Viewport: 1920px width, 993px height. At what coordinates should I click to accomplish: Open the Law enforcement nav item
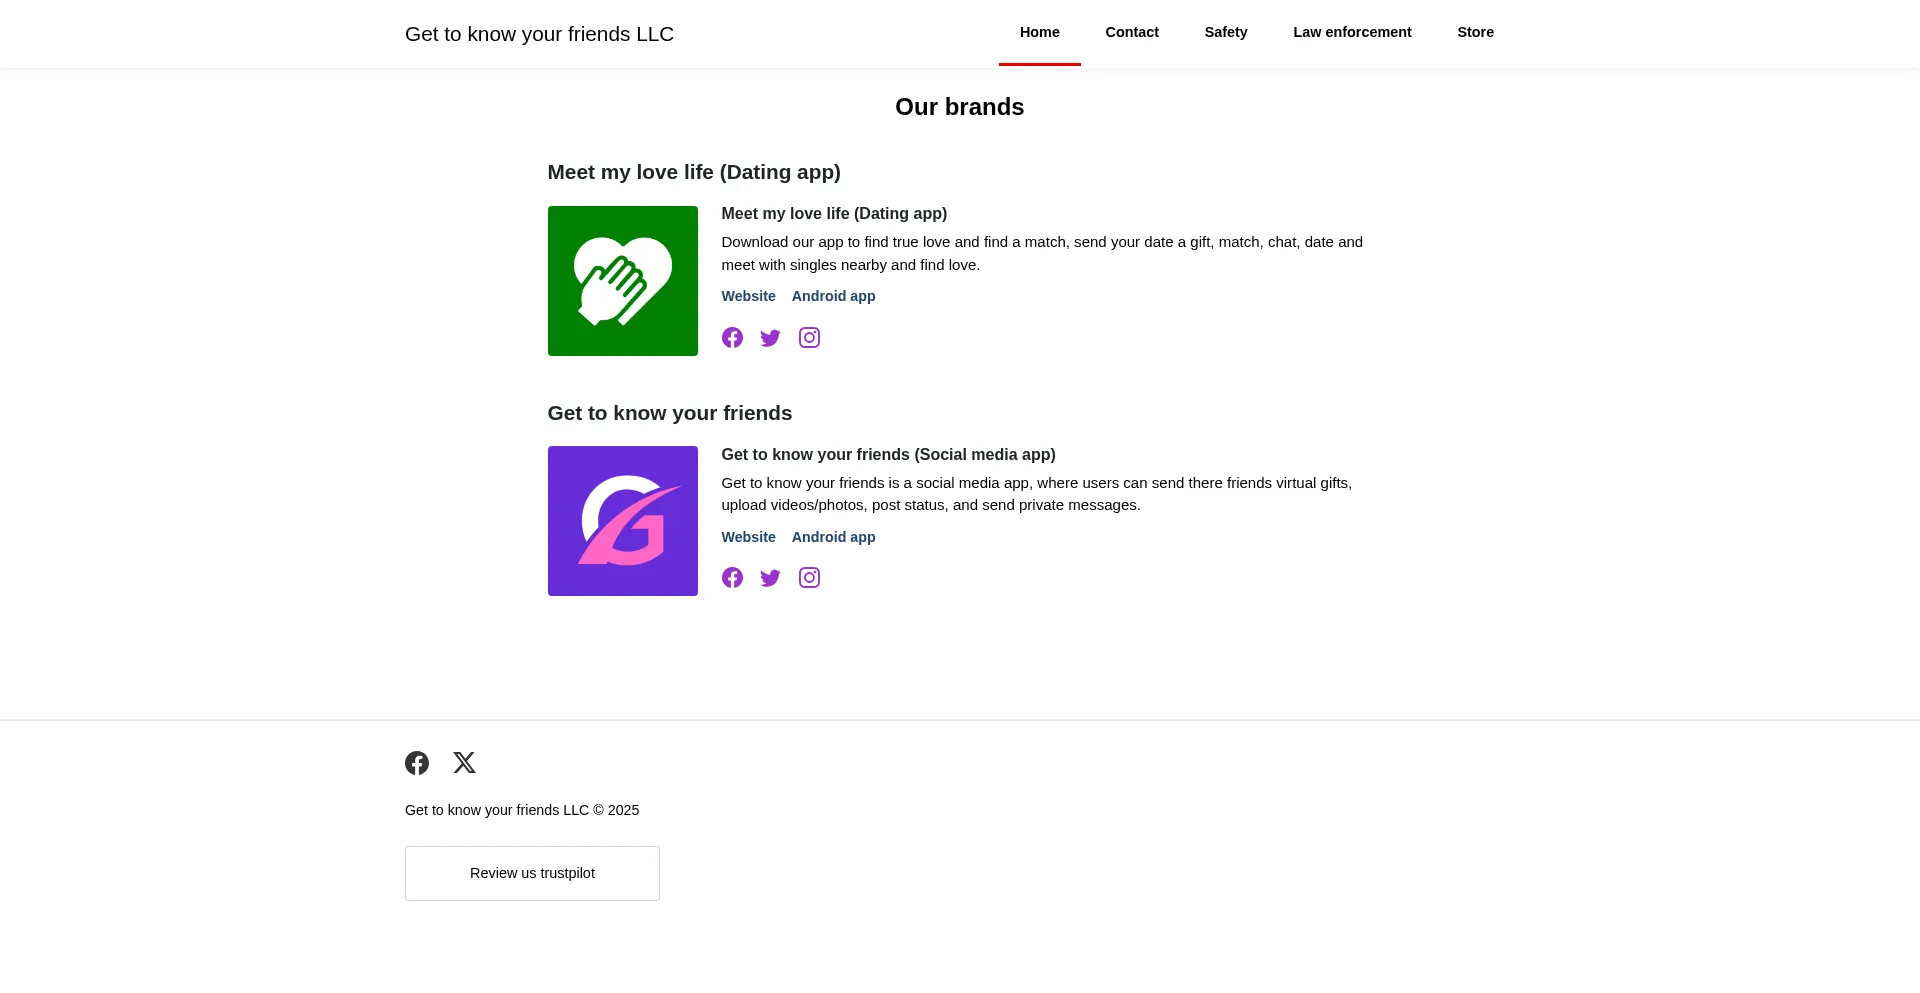(1352, 32)
